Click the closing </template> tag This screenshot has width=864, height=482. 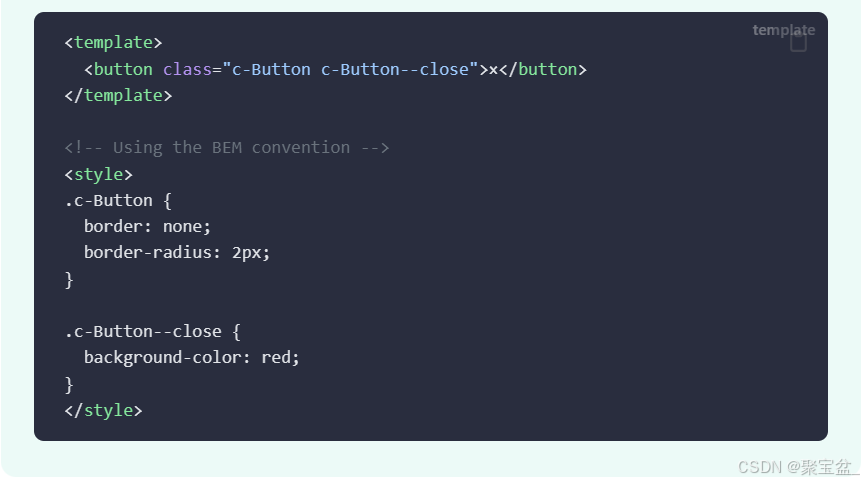[118, 95]
